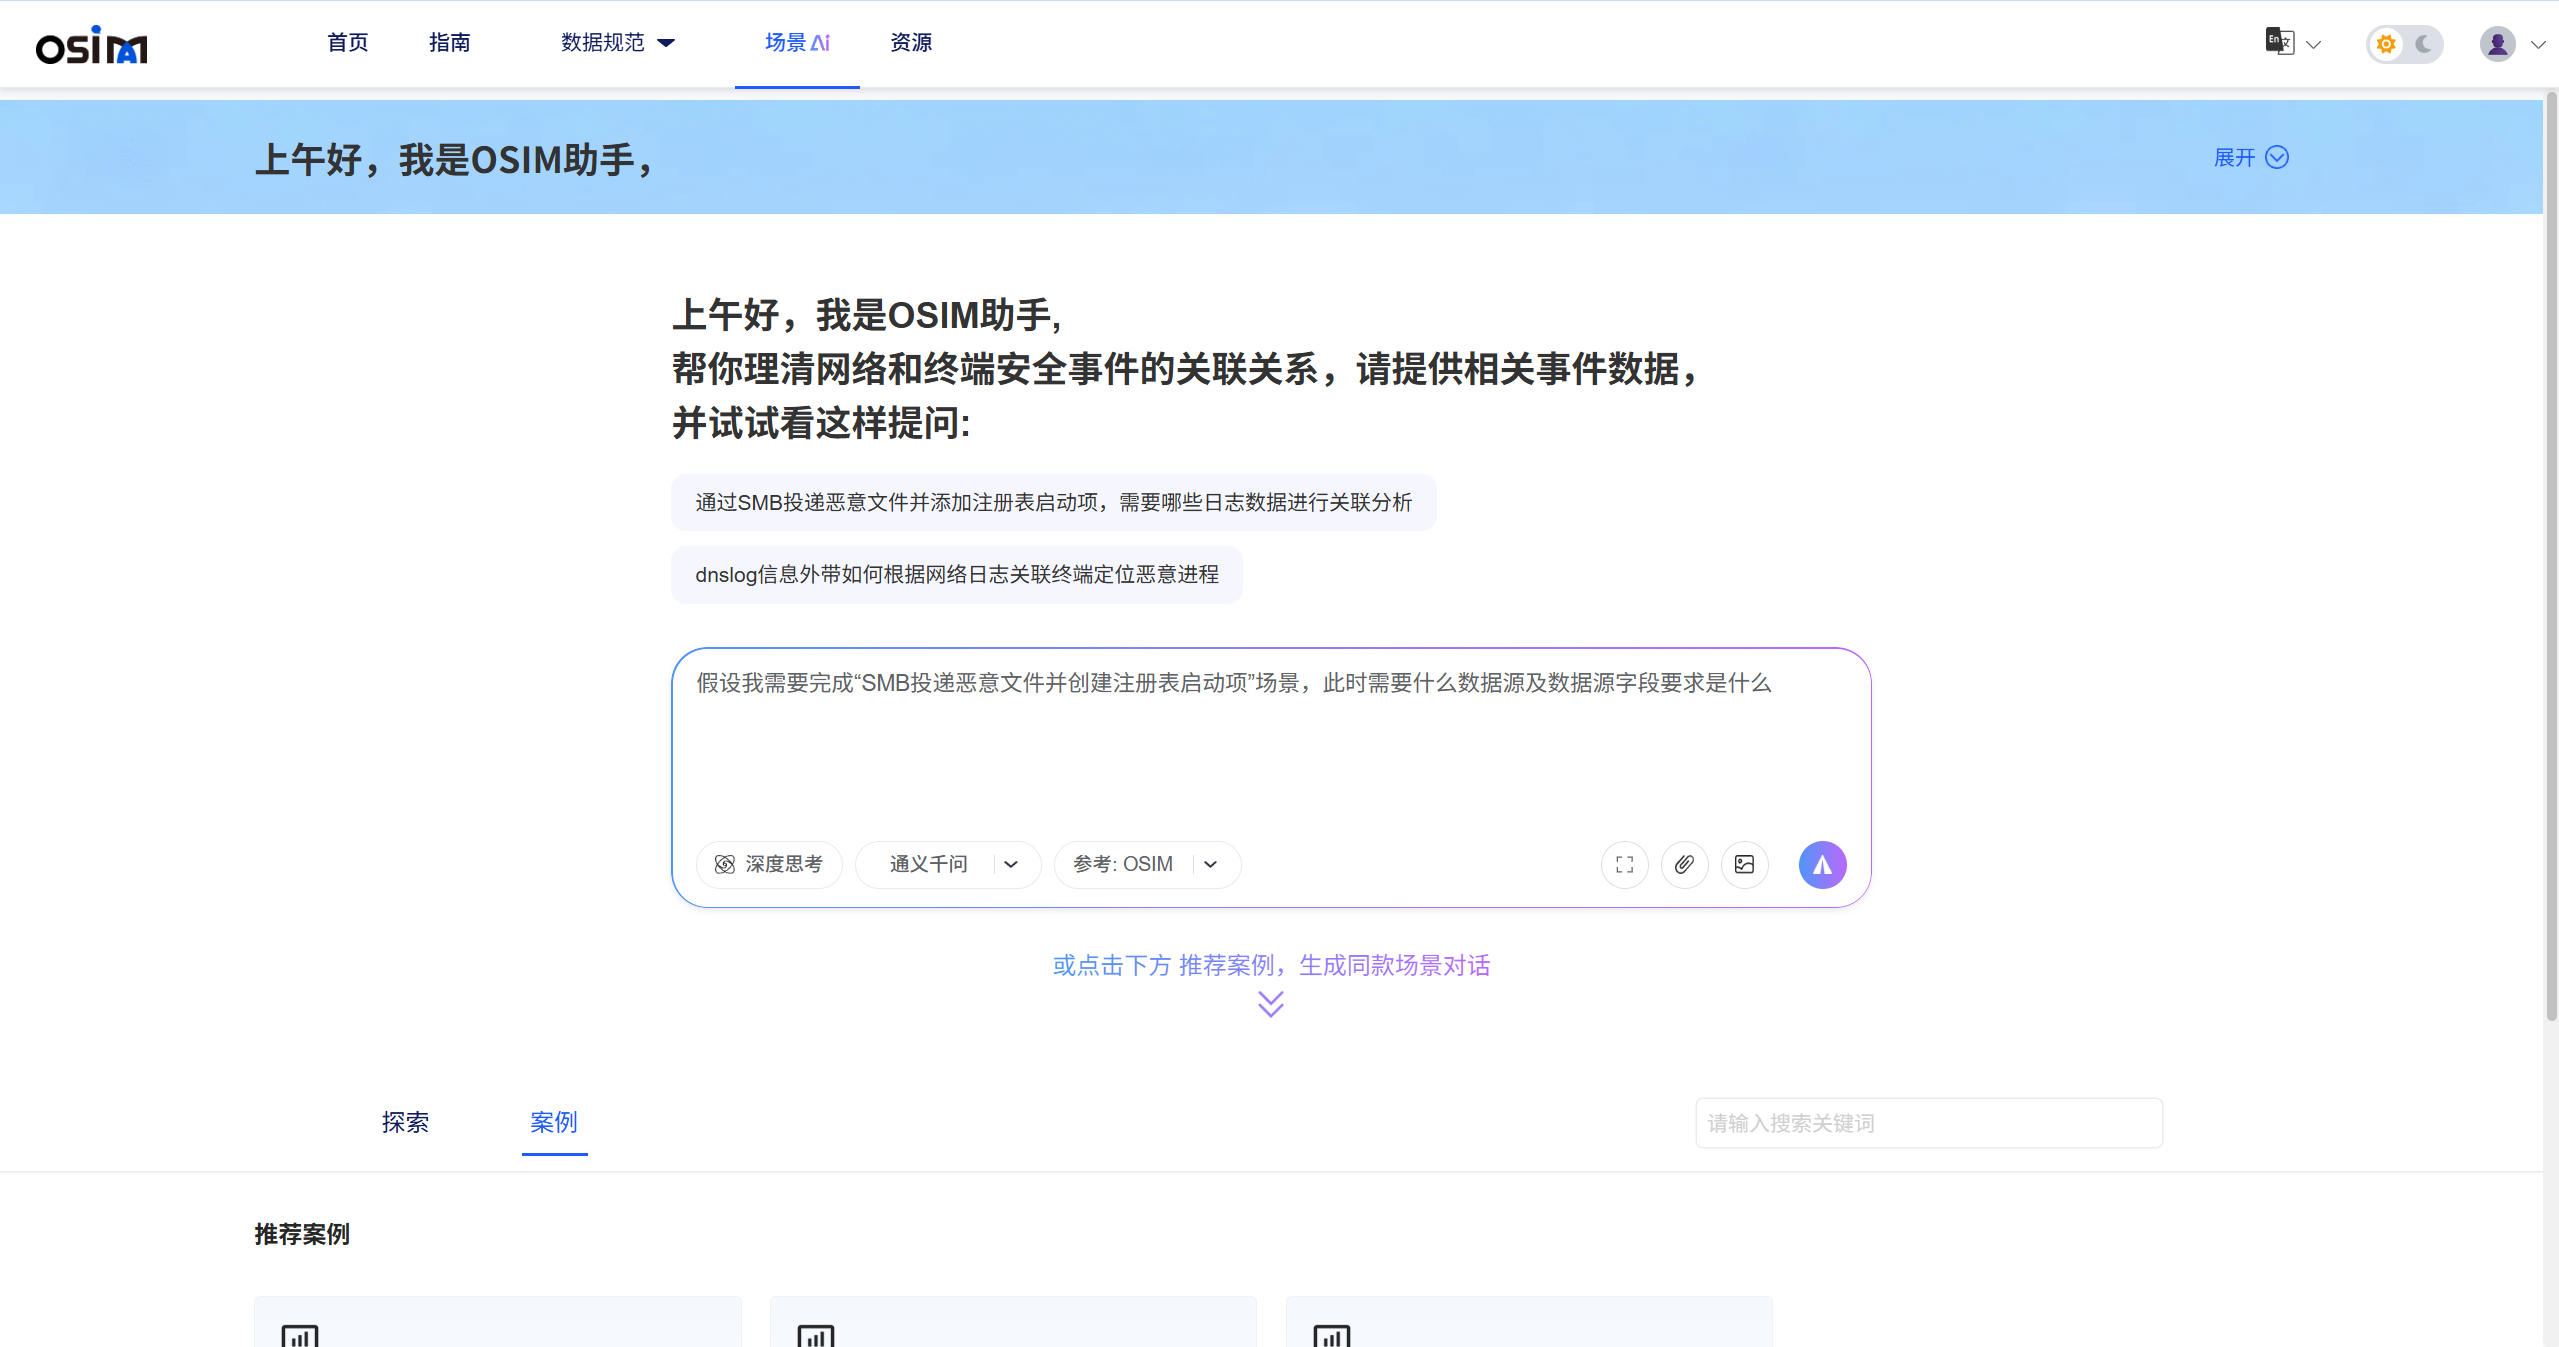Click the first recommended case card icon
The height and width of the screenshot is (1347, 2559).
tap(300, 1335)
